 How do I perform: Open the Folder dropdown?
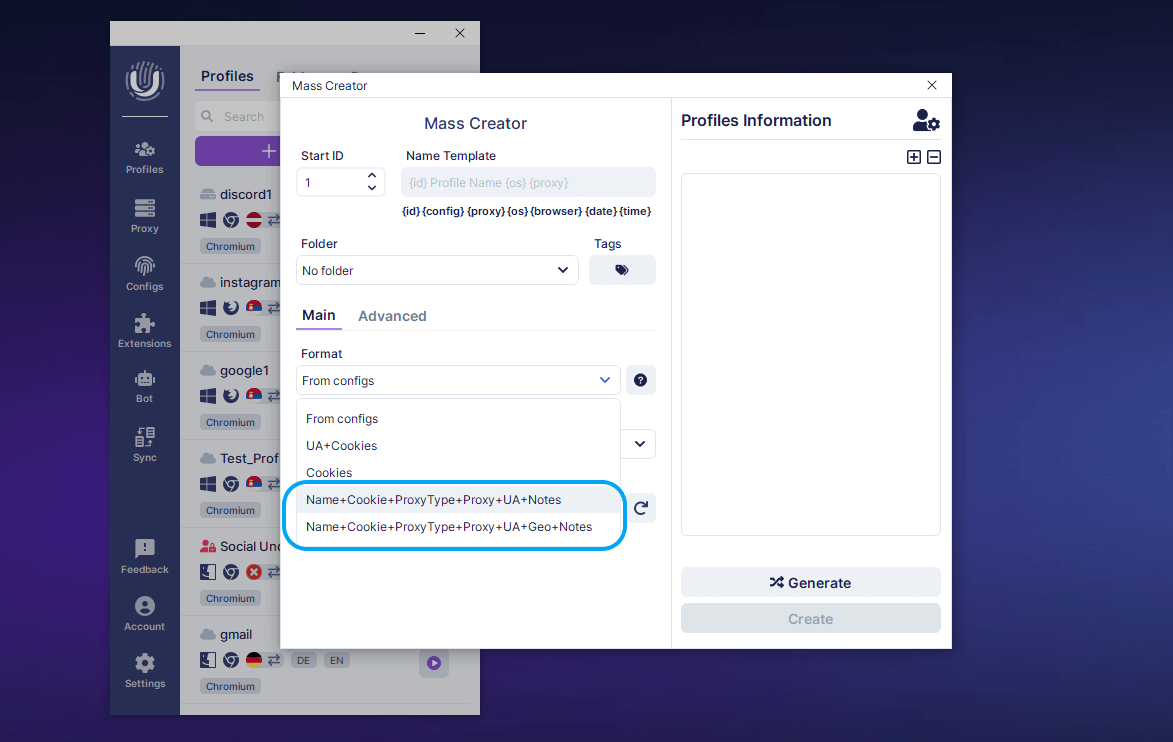tap(437, 270)
